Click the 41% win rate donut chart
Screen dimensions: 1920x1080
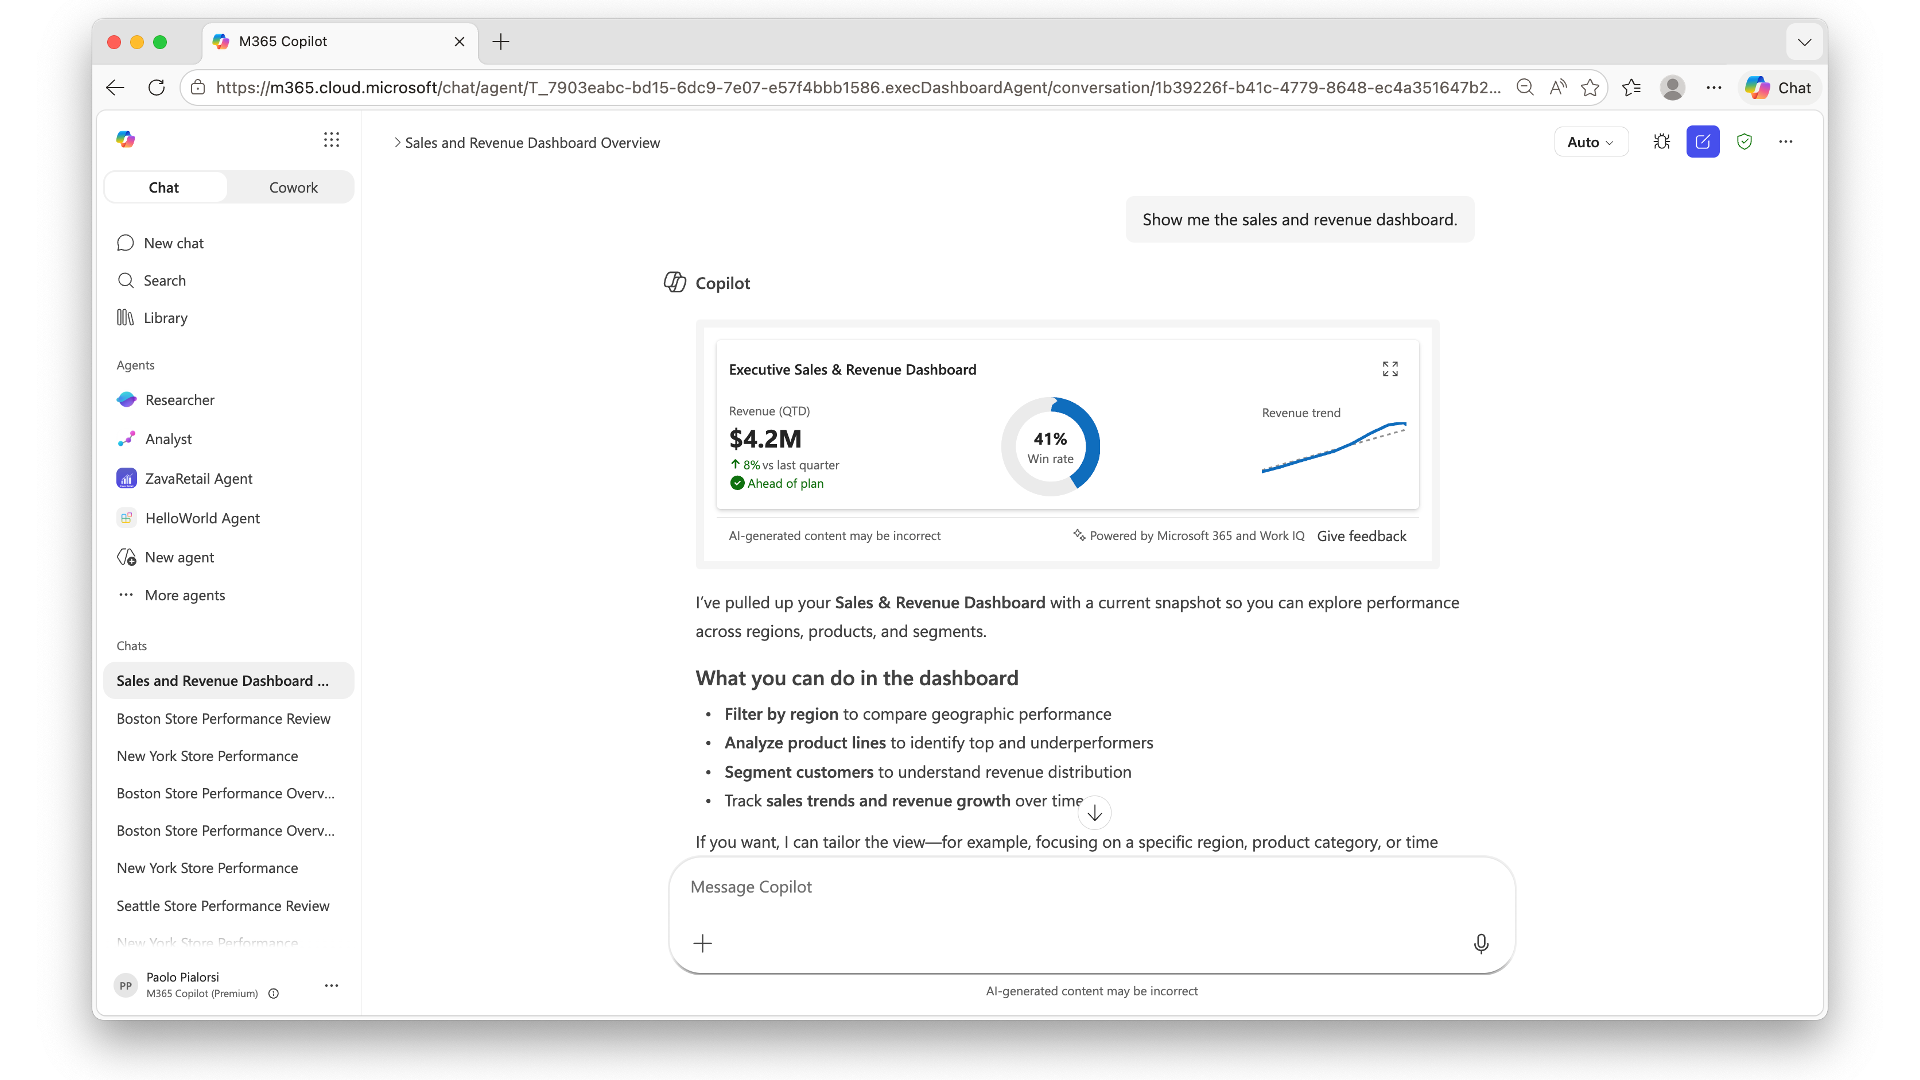coord(1050,446)
